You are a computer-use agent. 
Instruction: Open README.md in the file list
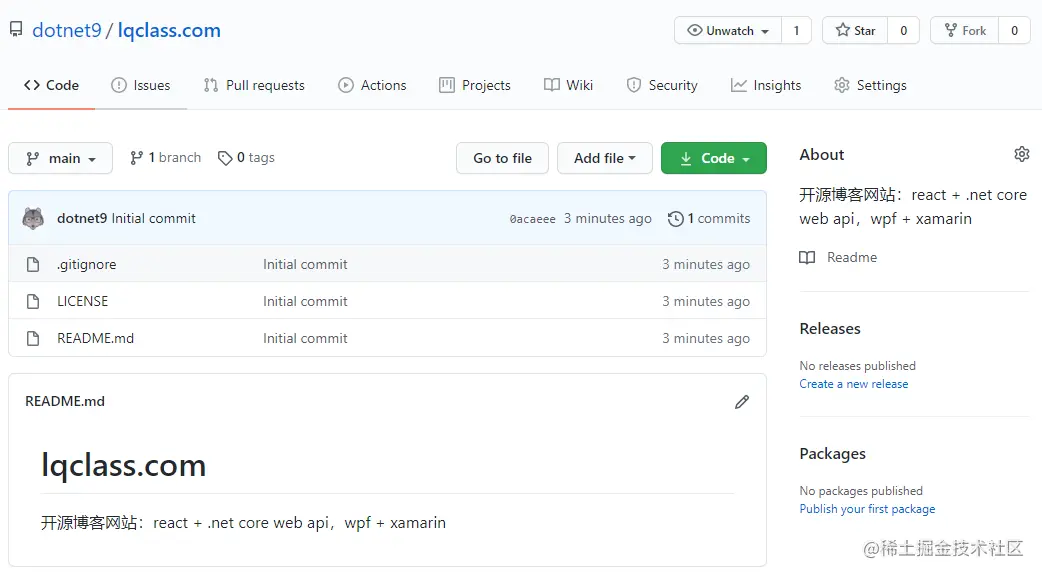tap(96, 338)
